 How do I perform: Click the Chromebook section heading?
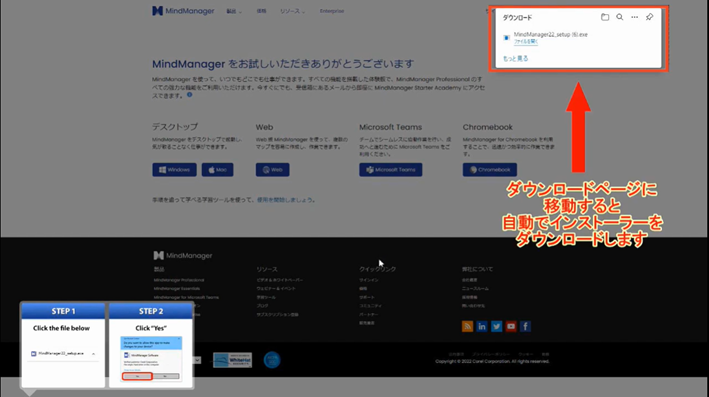click(487, 127)
